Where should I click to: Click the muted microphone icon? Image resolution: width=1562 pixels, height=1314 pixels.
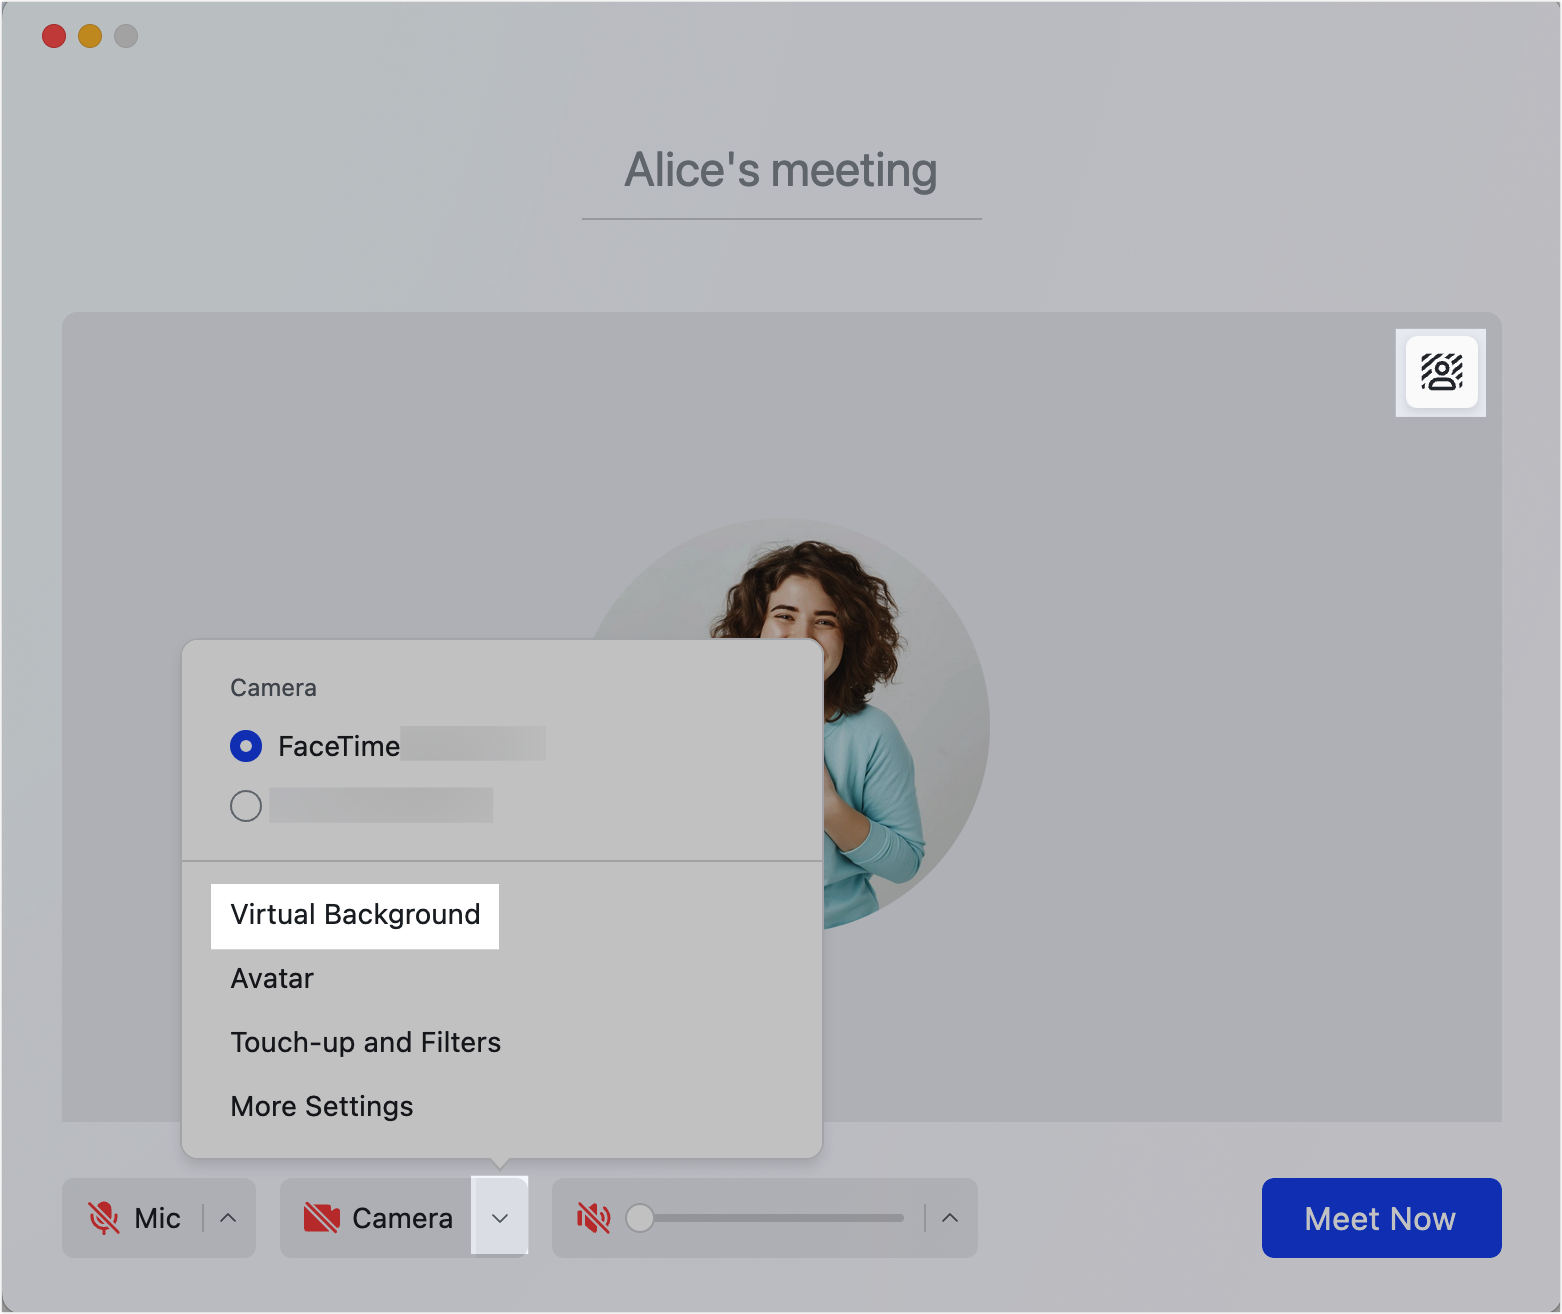coord(104,1218)
